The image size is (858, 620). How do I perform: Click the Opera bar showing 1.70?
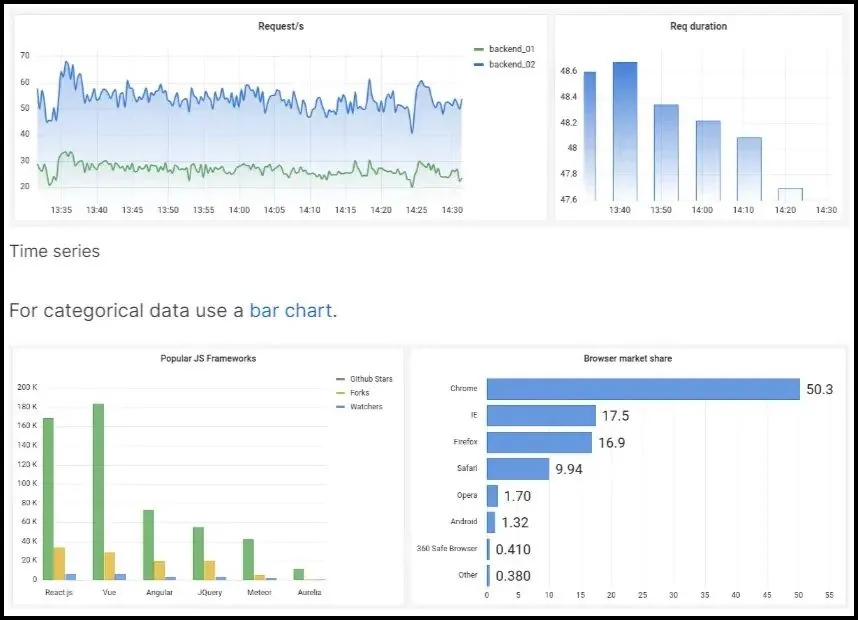(x=492, y=496)
